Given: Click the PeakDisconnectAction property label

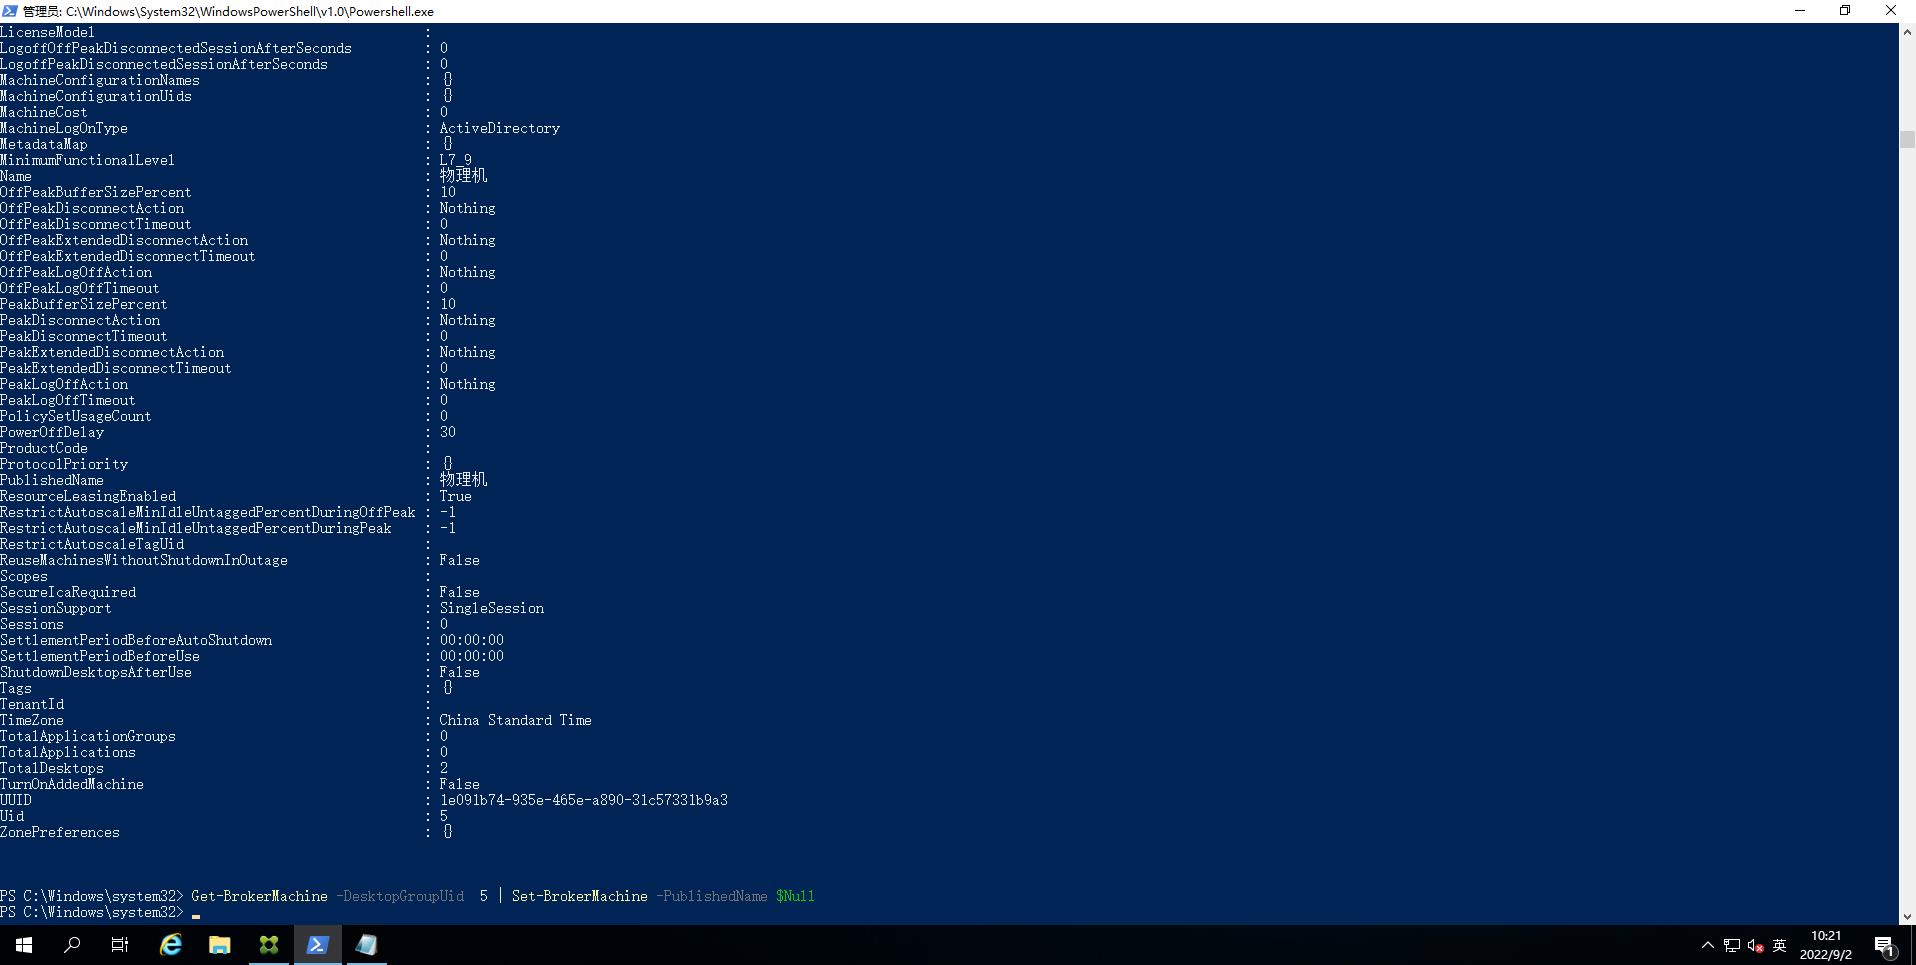Looking at the screenshot, I should (x=80, y=320).
